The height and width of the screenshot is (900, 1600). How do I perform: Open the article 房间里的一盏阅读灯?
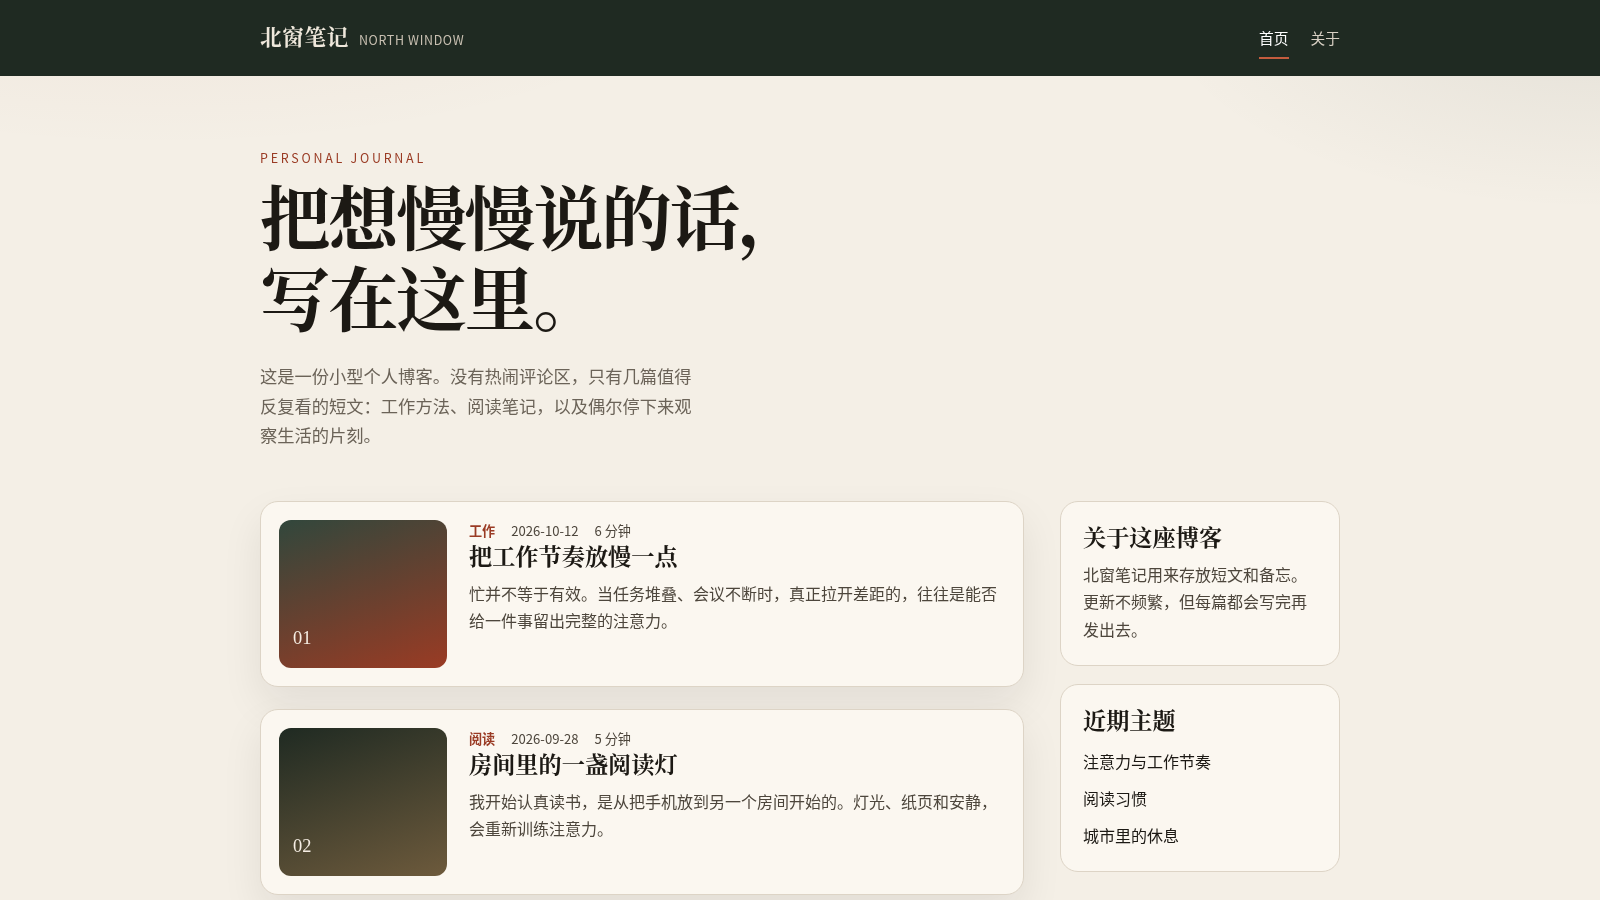pos(573,765)
